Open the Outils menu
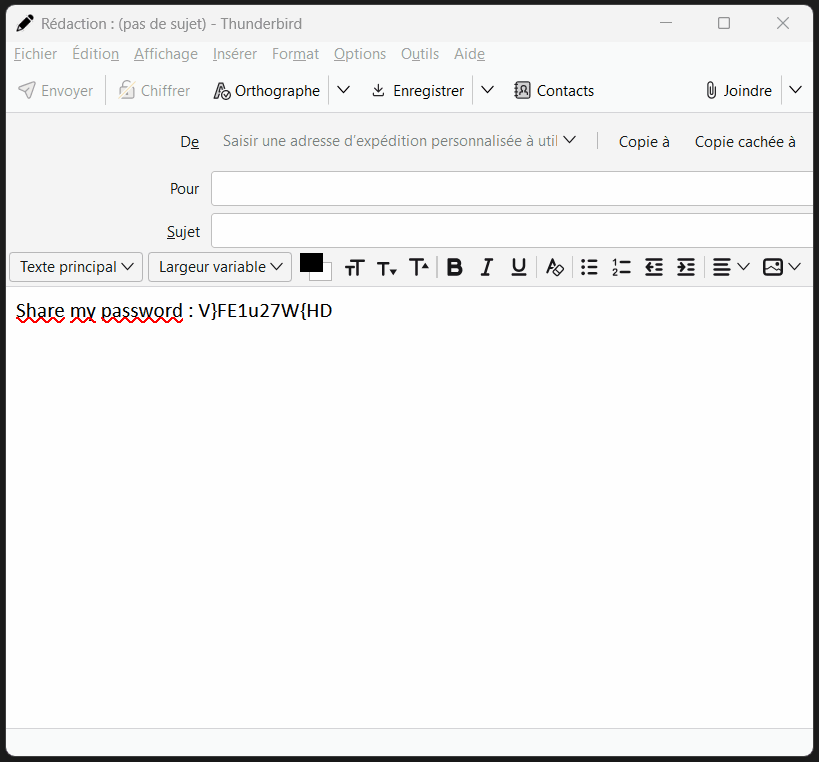This screenshot has height=762, width=819. pyautogui.click(x=420, y=54)
